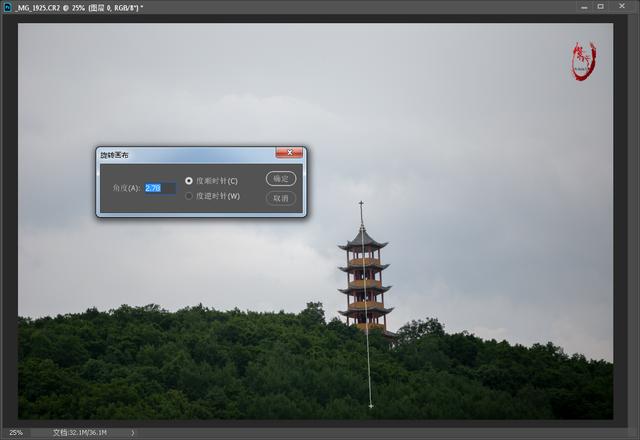Confirm rotation with the 确定 button
Image resolution: width=640 pixels, height=440 pixels.
click(281, 179)
